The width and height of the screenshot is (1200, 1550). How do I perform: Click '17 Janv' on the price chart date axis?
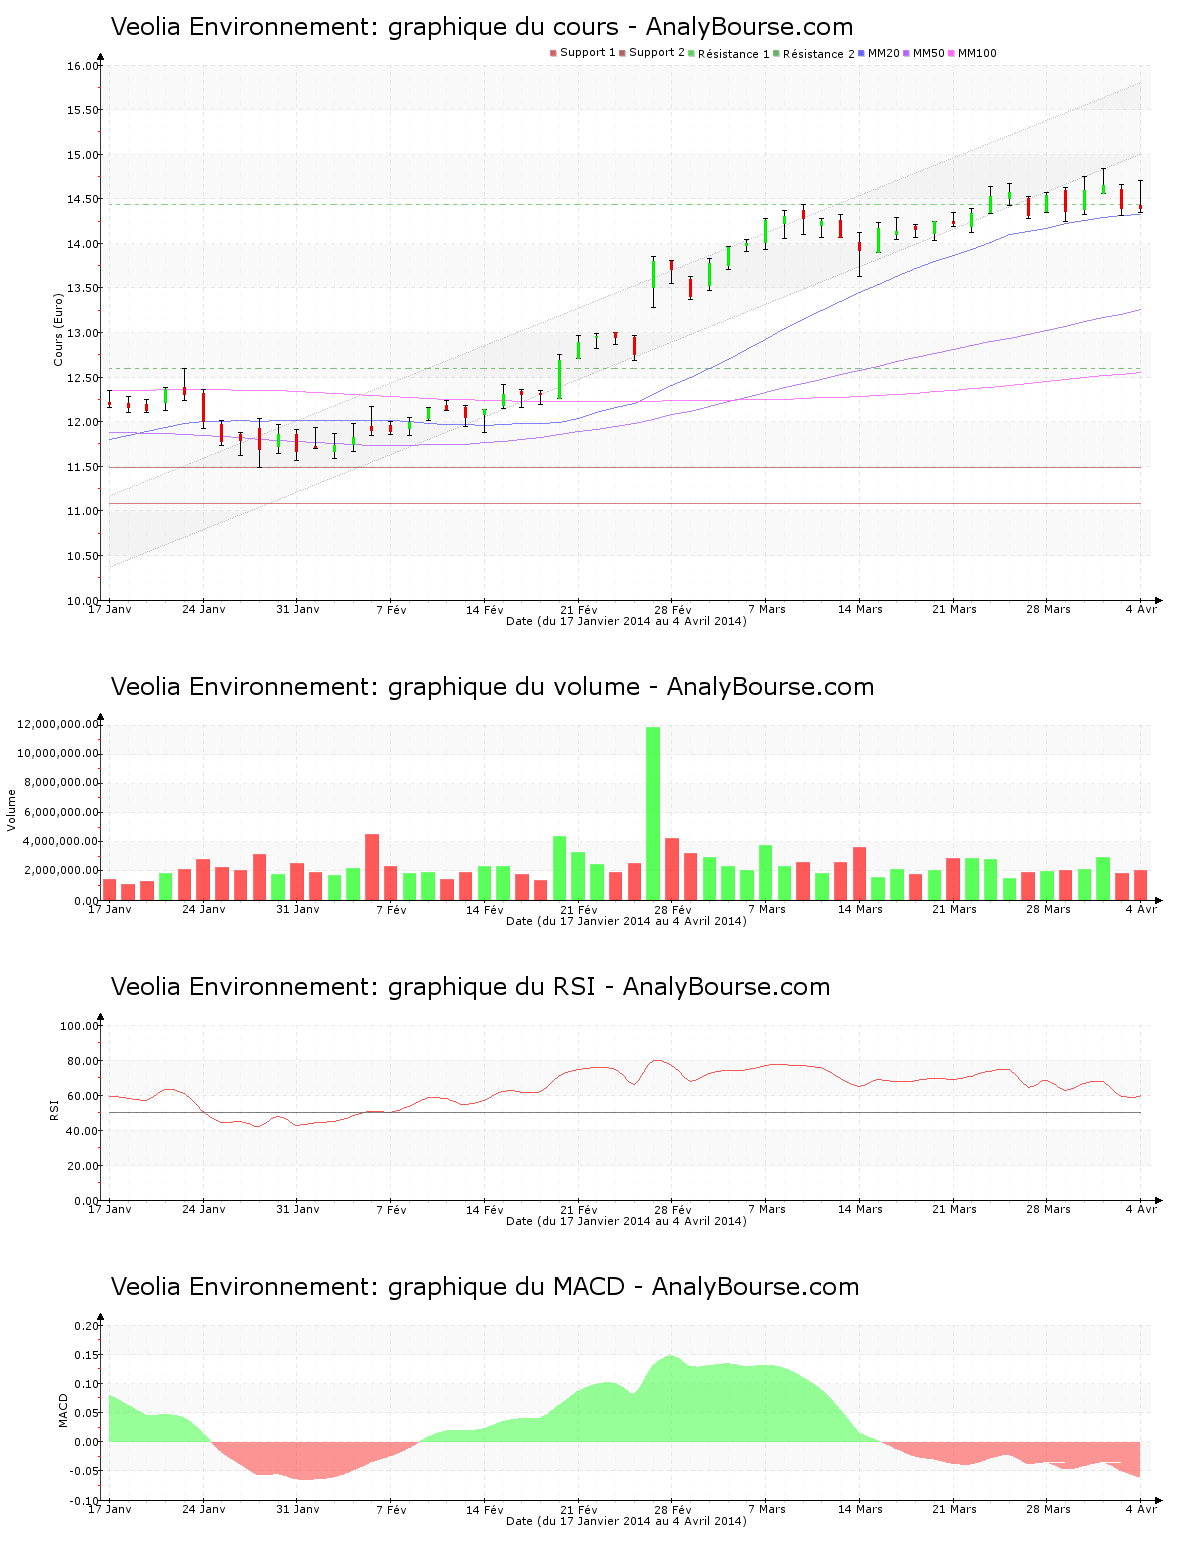110,609
